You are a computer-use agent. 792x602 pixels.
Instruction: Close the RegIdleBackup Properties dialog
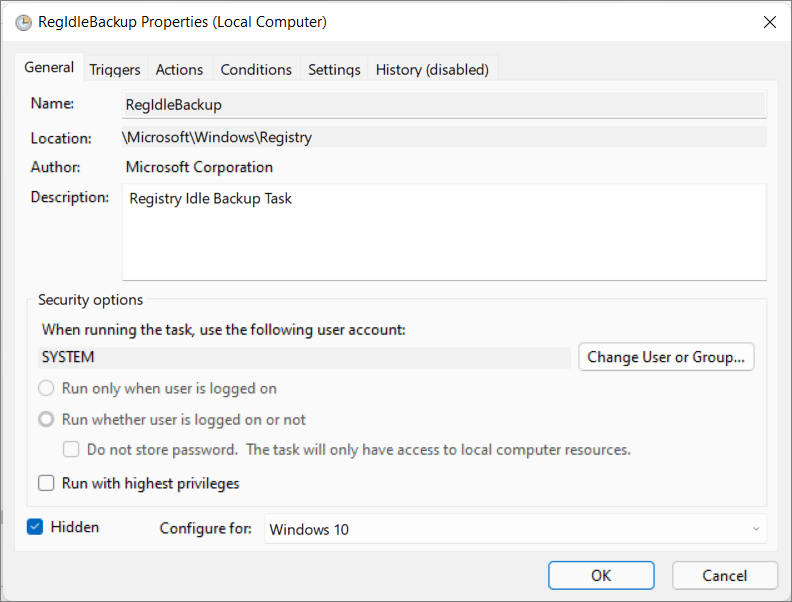(x=769, y=22)
